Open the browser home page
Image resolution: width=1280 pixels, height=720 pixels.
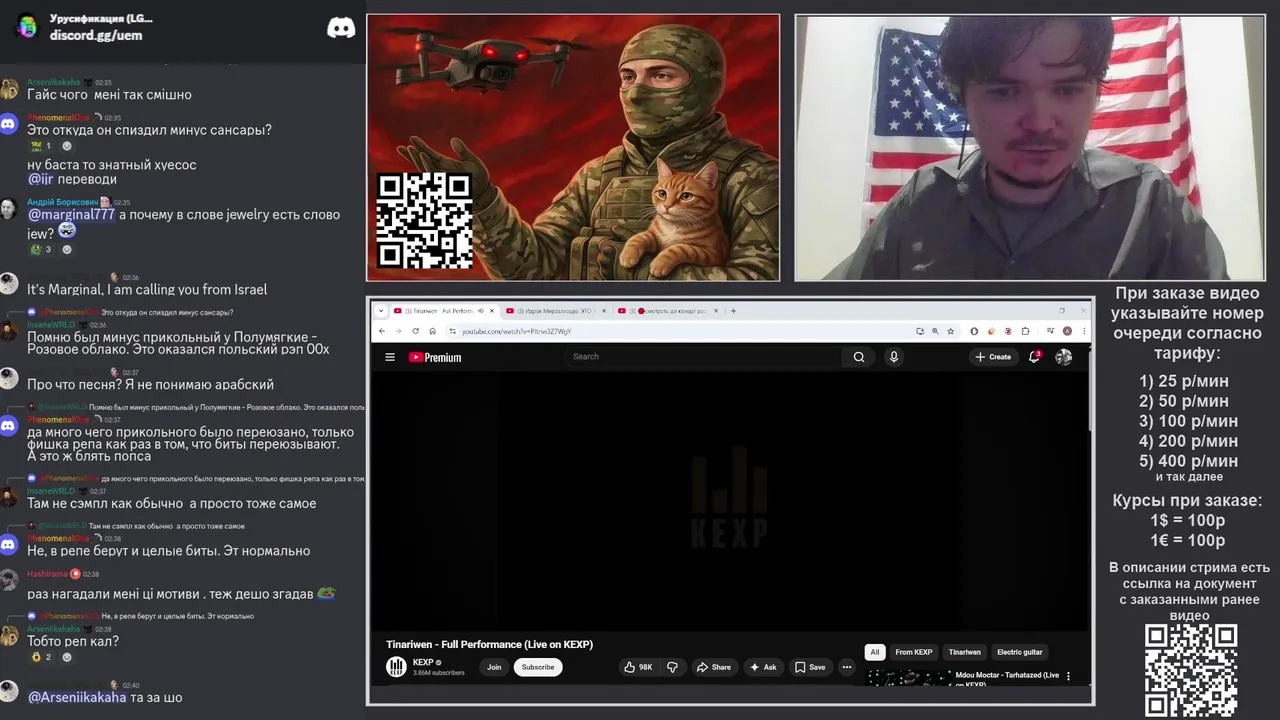(x=432, y=331)
